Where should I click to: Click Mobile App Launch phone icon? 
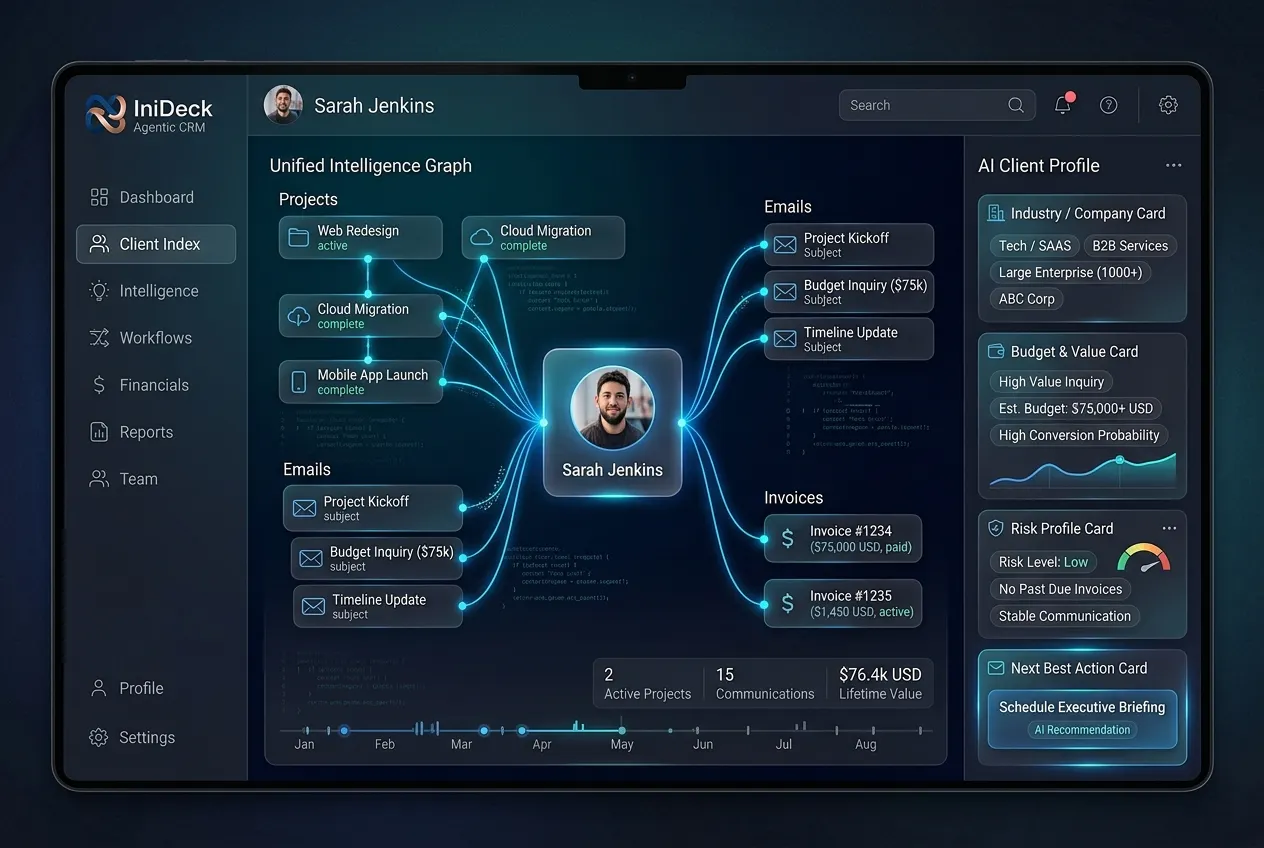point(298,382)
